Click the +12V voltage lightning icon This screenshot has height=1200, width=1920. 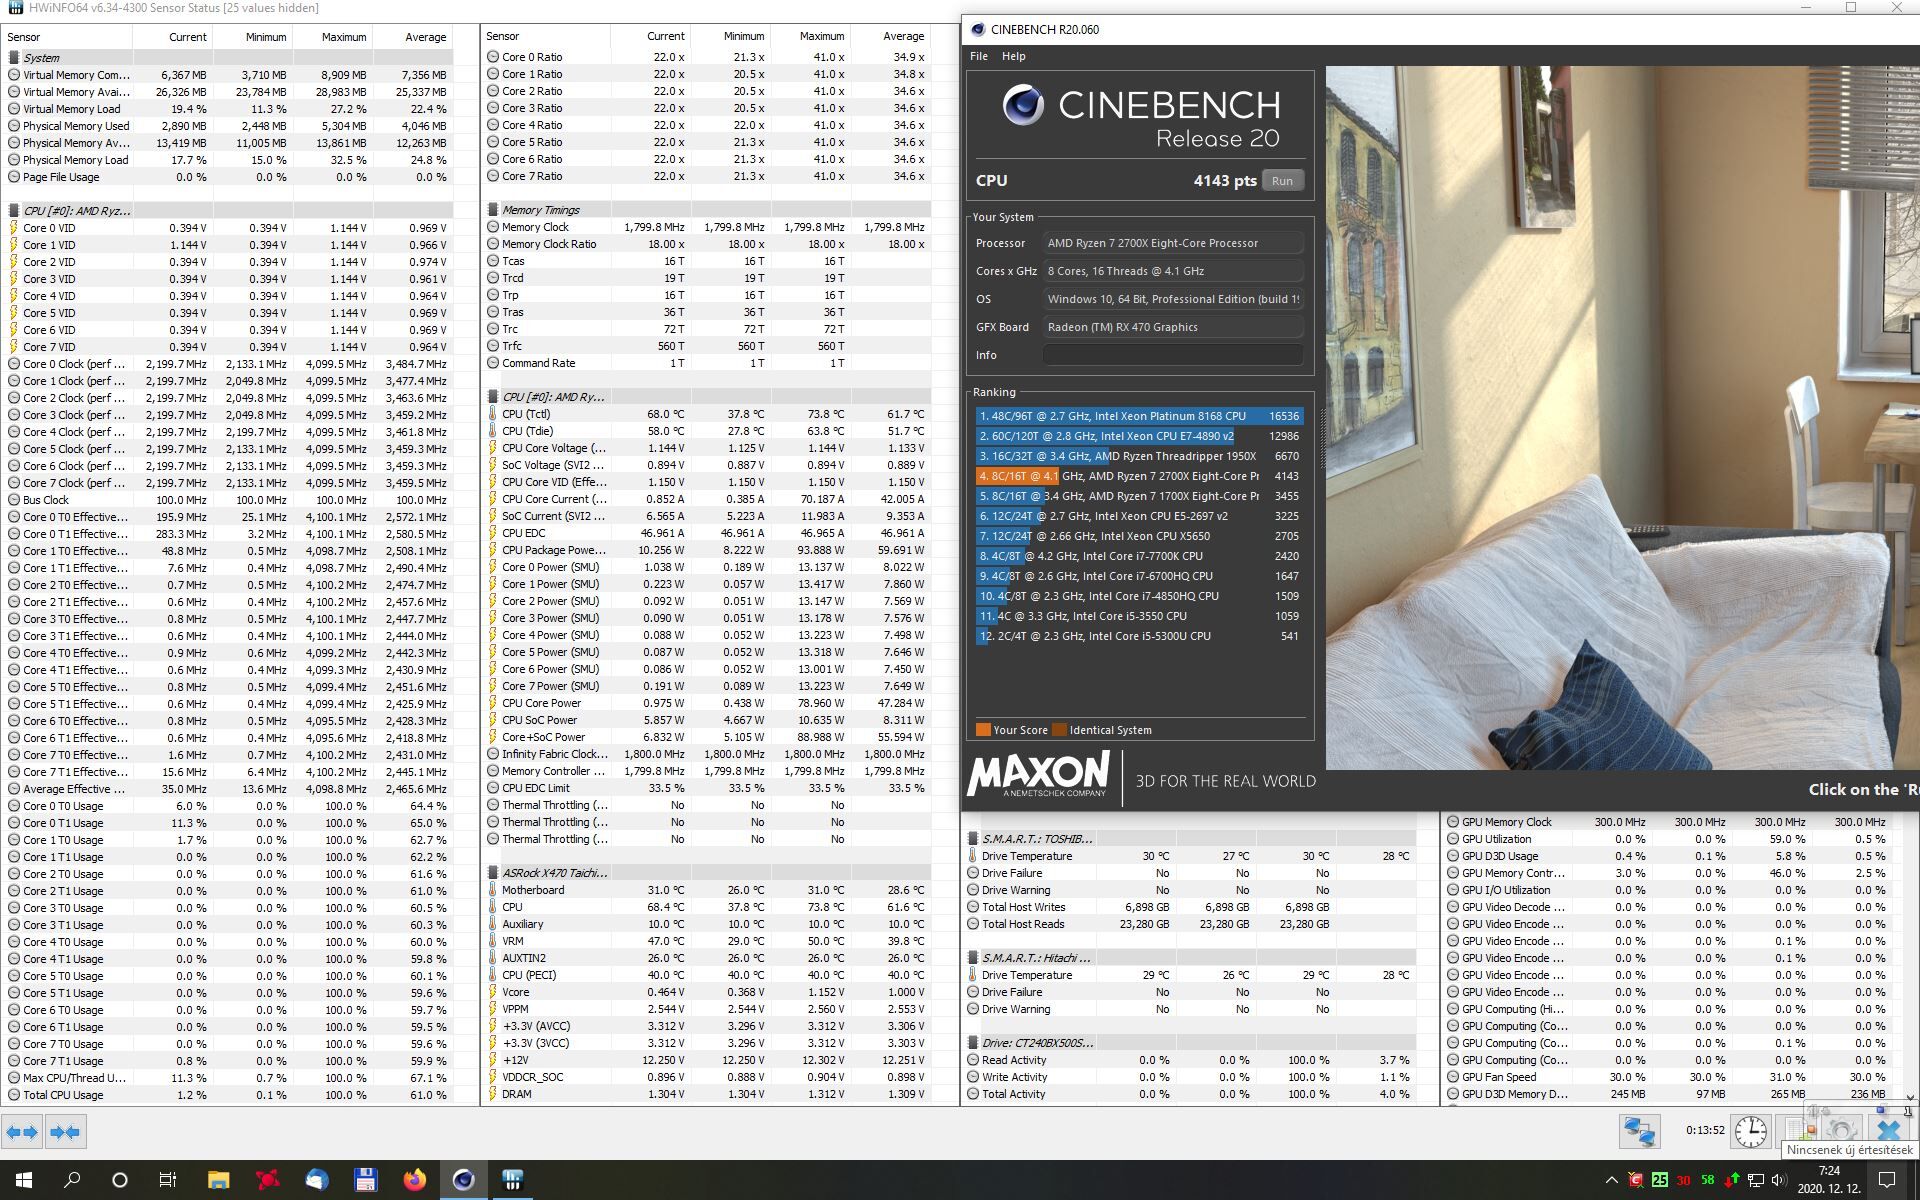point(493,1060)
